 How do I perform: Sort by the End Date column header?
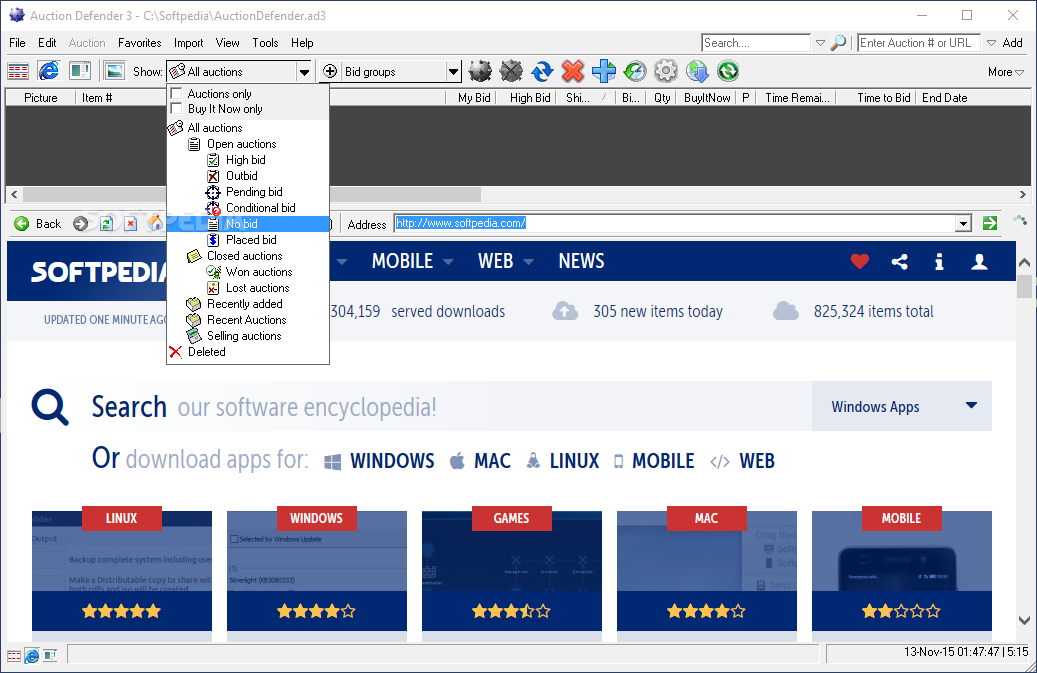(944, 98)
